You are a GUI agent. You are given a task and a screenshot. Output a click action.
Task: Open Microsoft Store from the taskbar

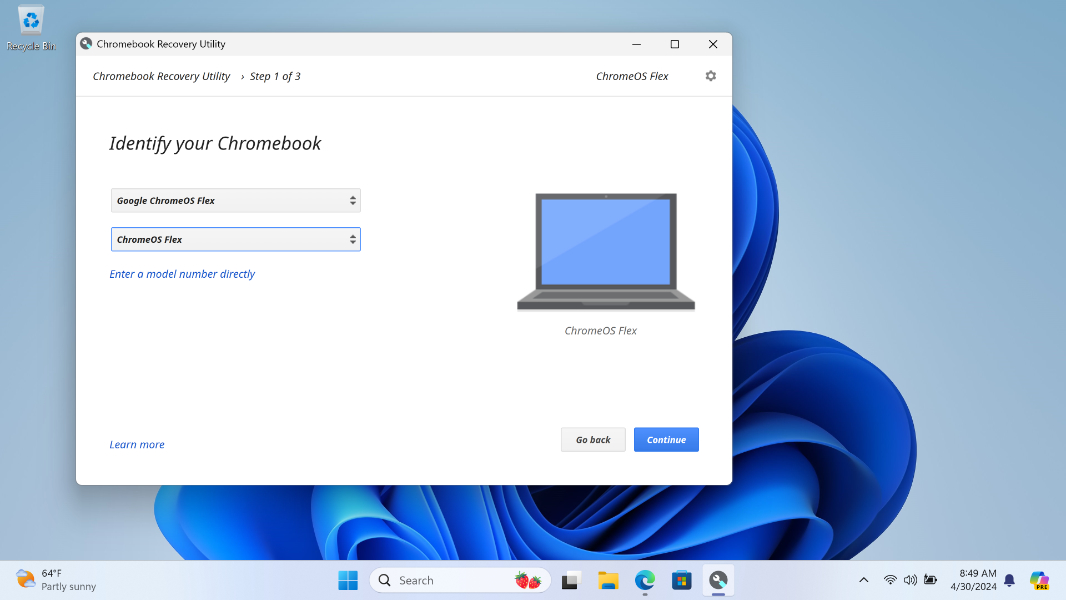coord(682,580)
